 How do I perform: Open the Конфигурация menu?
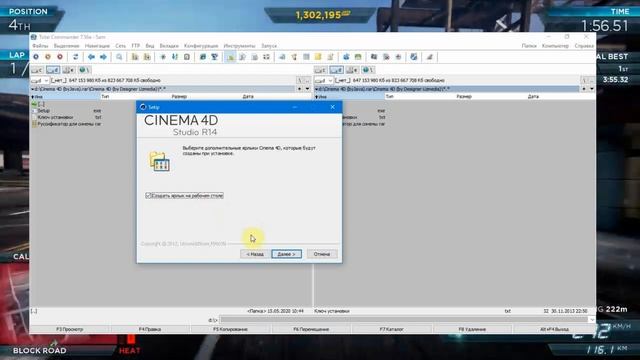click(201, 46)
